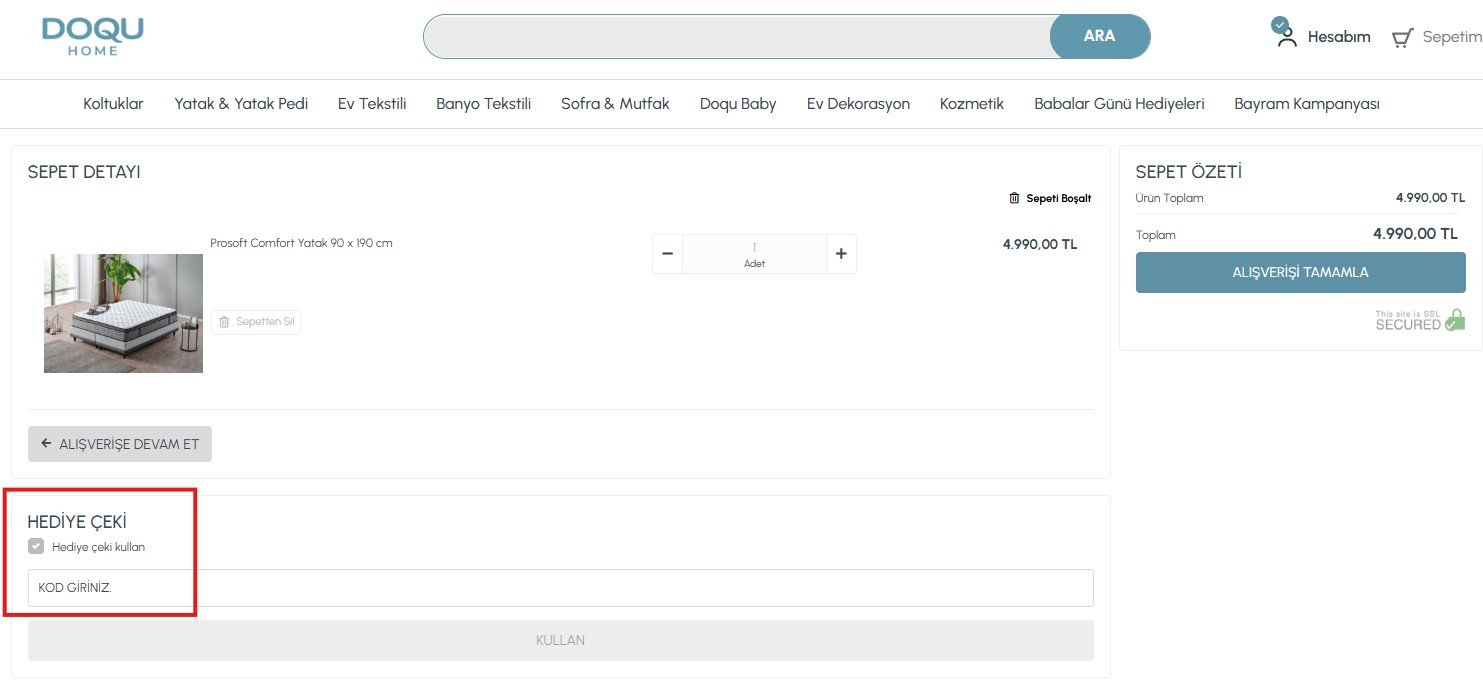Viewport: 1483px width, 693px height.
Task: Click the Sepetten Sil trash button
Action: tap(256, 322)
